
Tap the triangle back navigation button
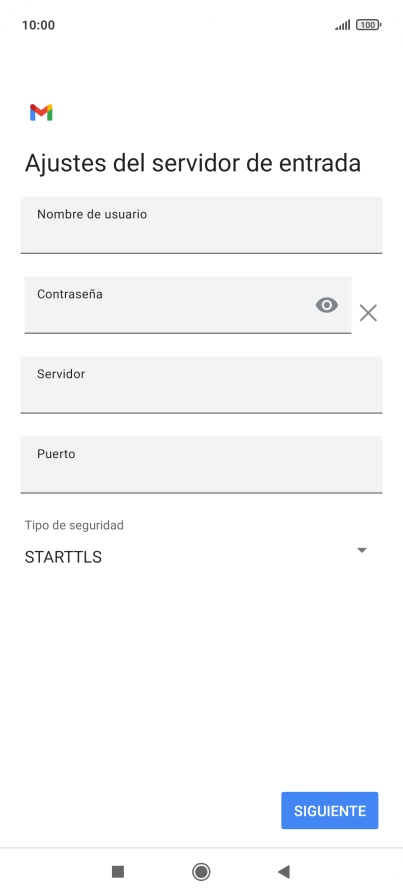(x=284, y=871)
